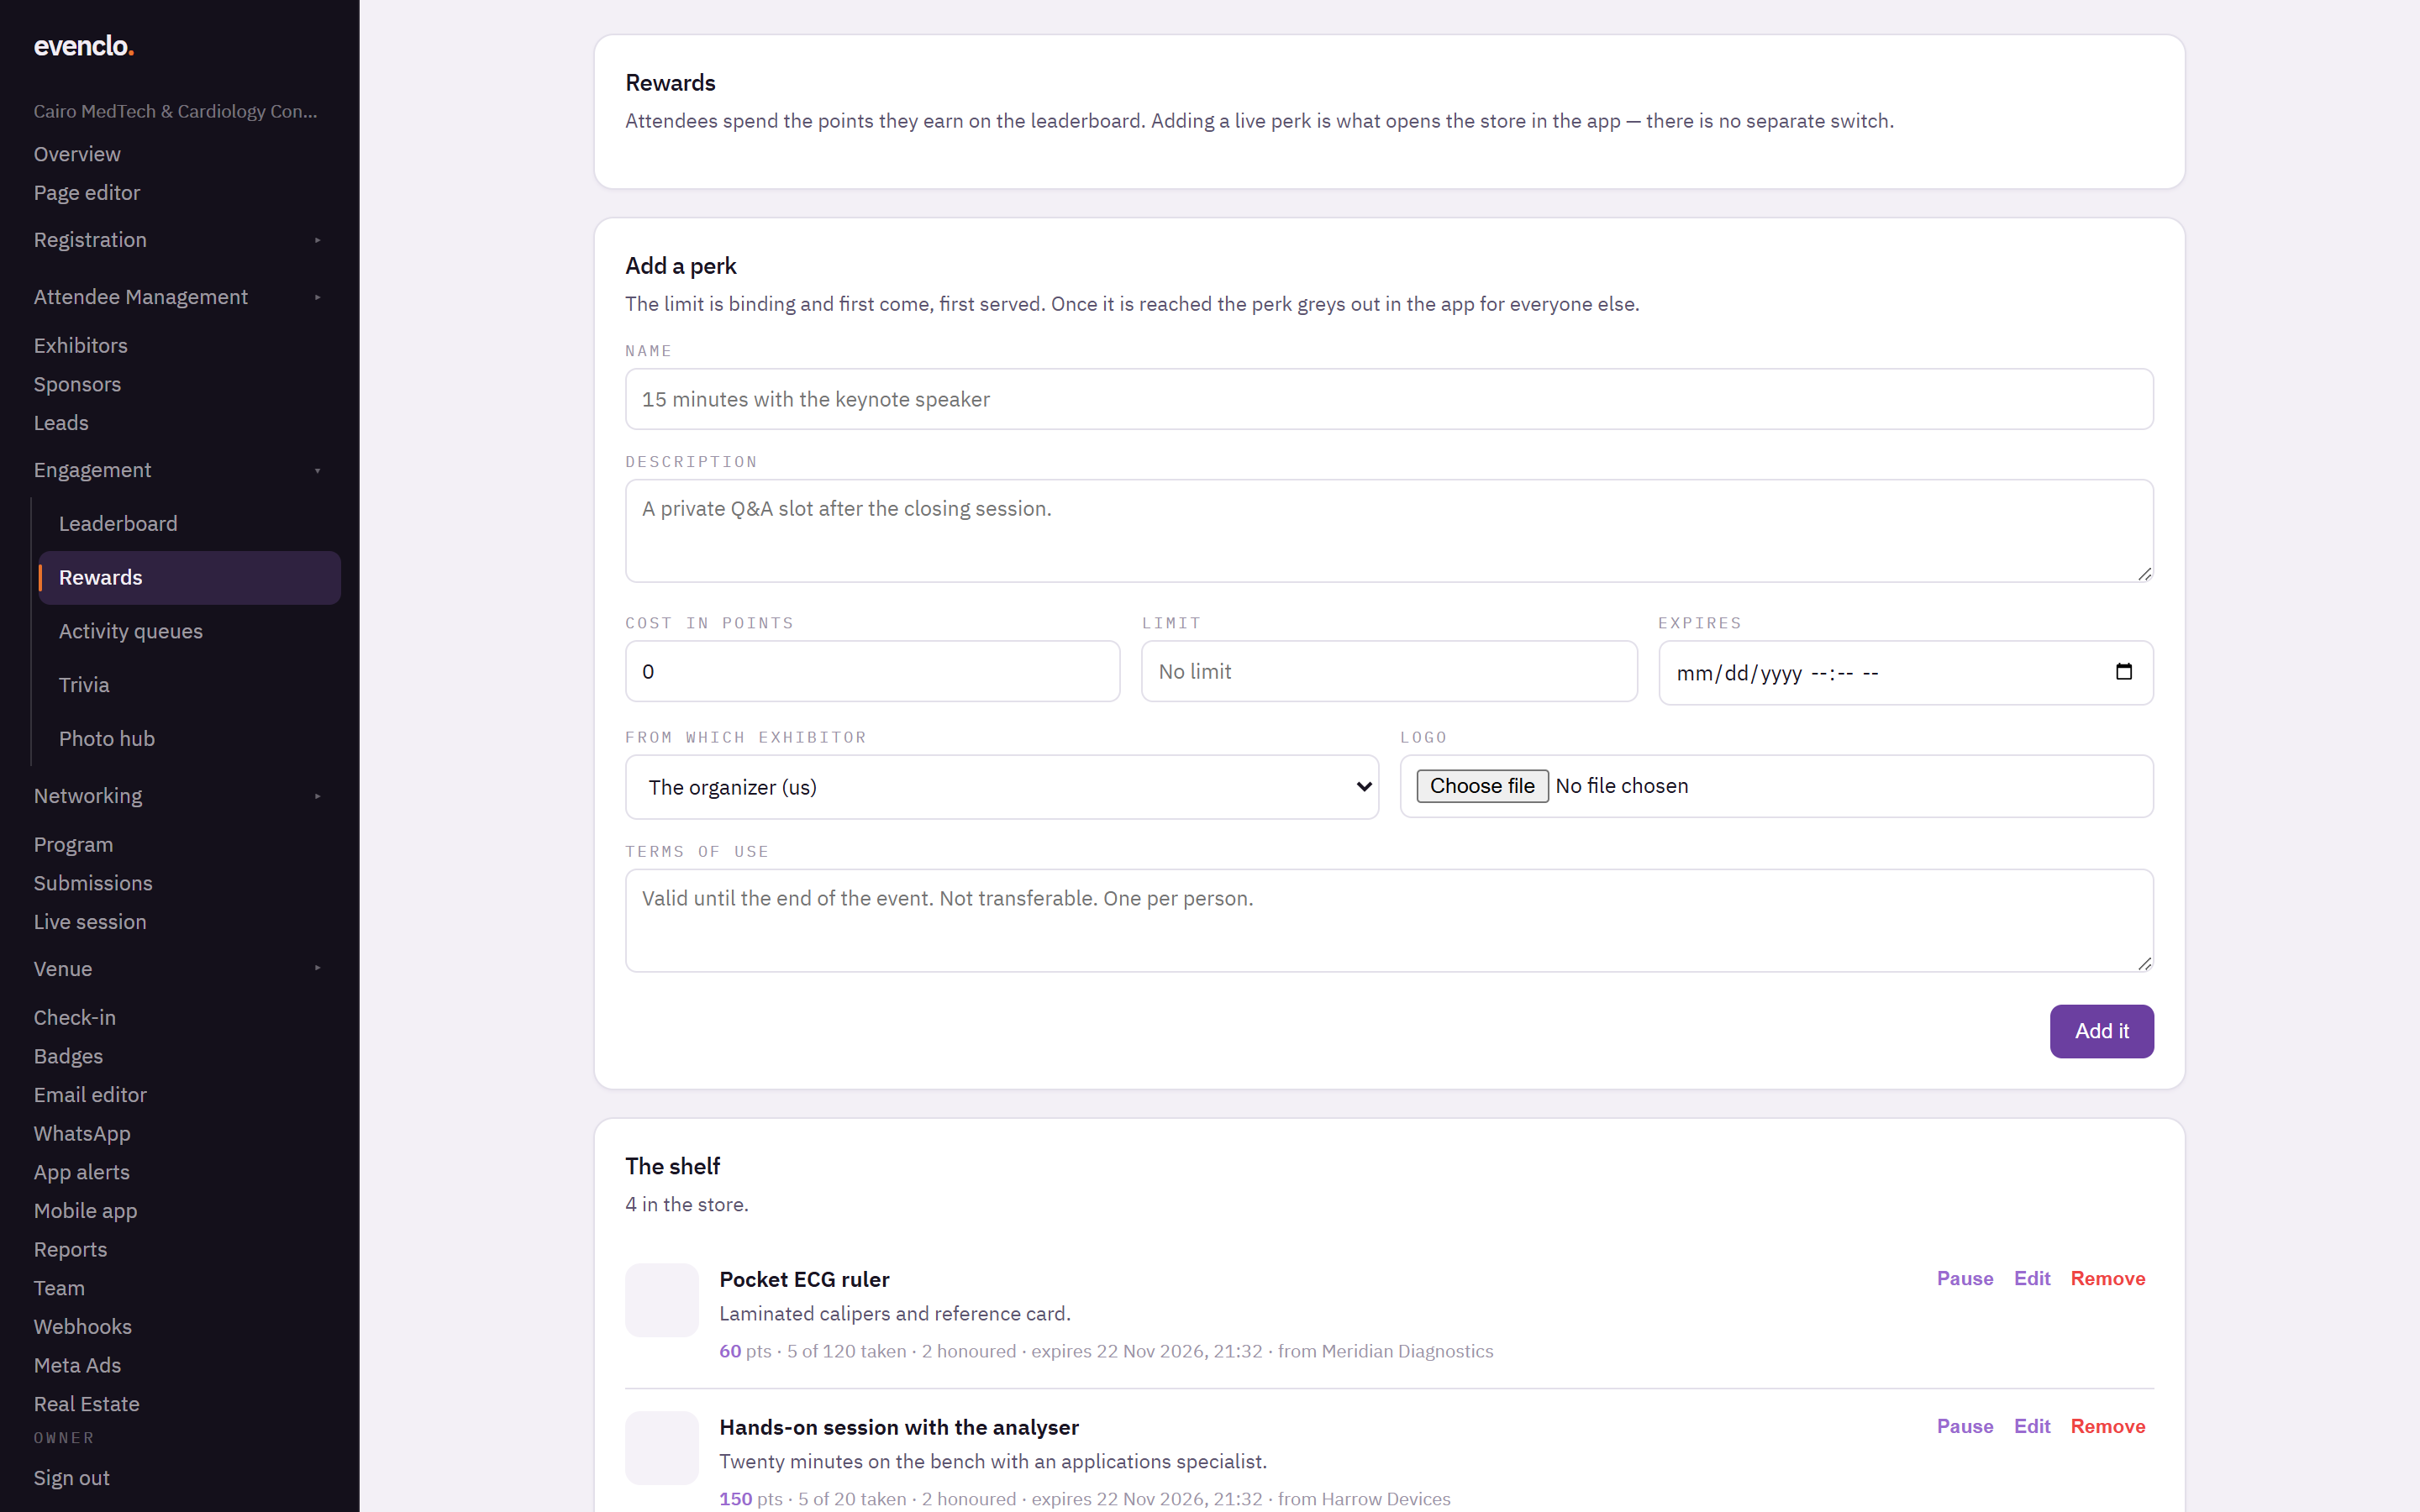Select Rewards in the sidebar
Screen dimensions: 2420x1512
coord(189,578)
